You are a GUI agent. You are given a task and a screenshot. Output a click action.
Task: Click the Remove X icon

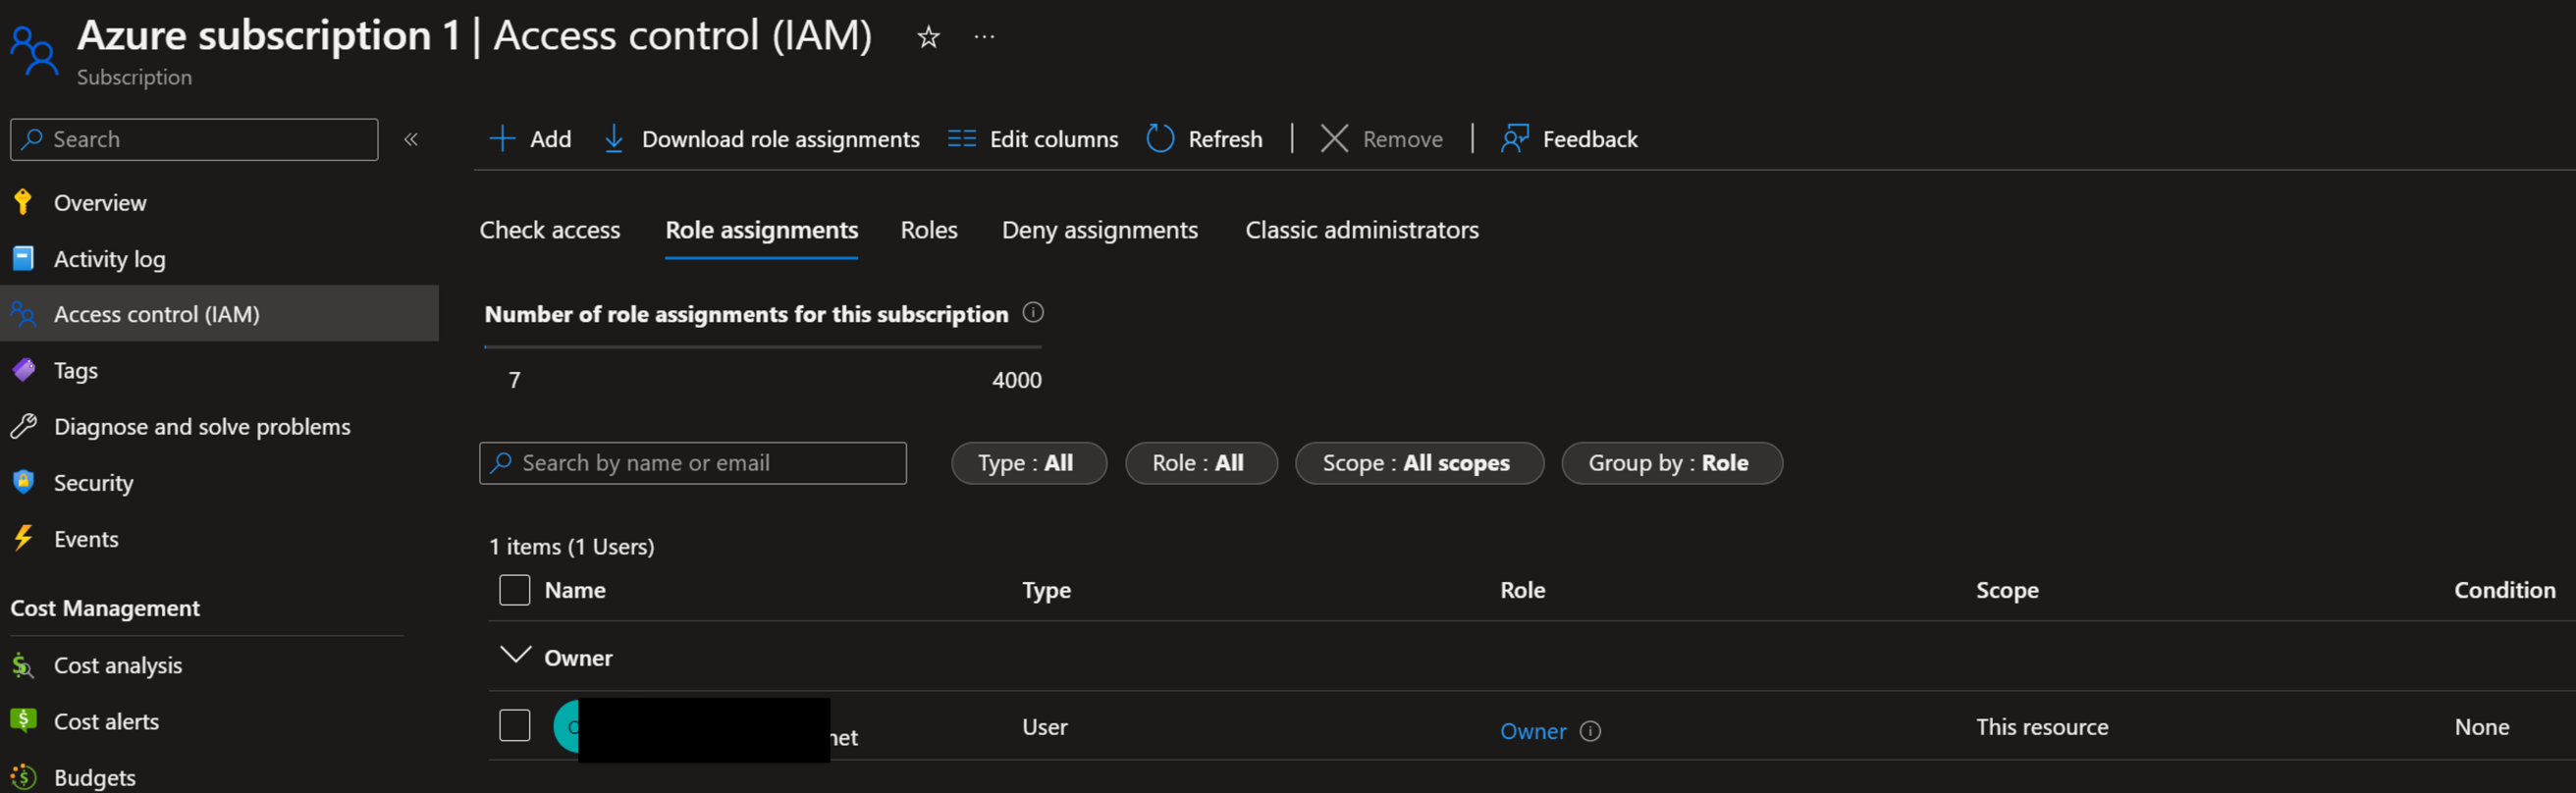(1334, 138)
